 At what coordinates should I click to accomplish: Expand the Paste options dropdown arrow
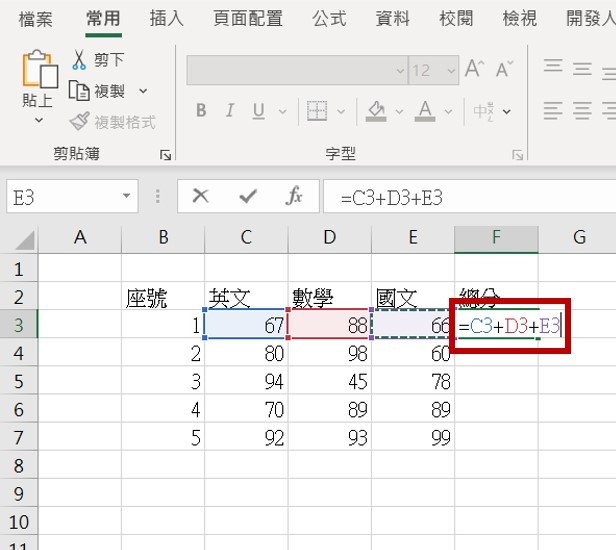(38, 120)
